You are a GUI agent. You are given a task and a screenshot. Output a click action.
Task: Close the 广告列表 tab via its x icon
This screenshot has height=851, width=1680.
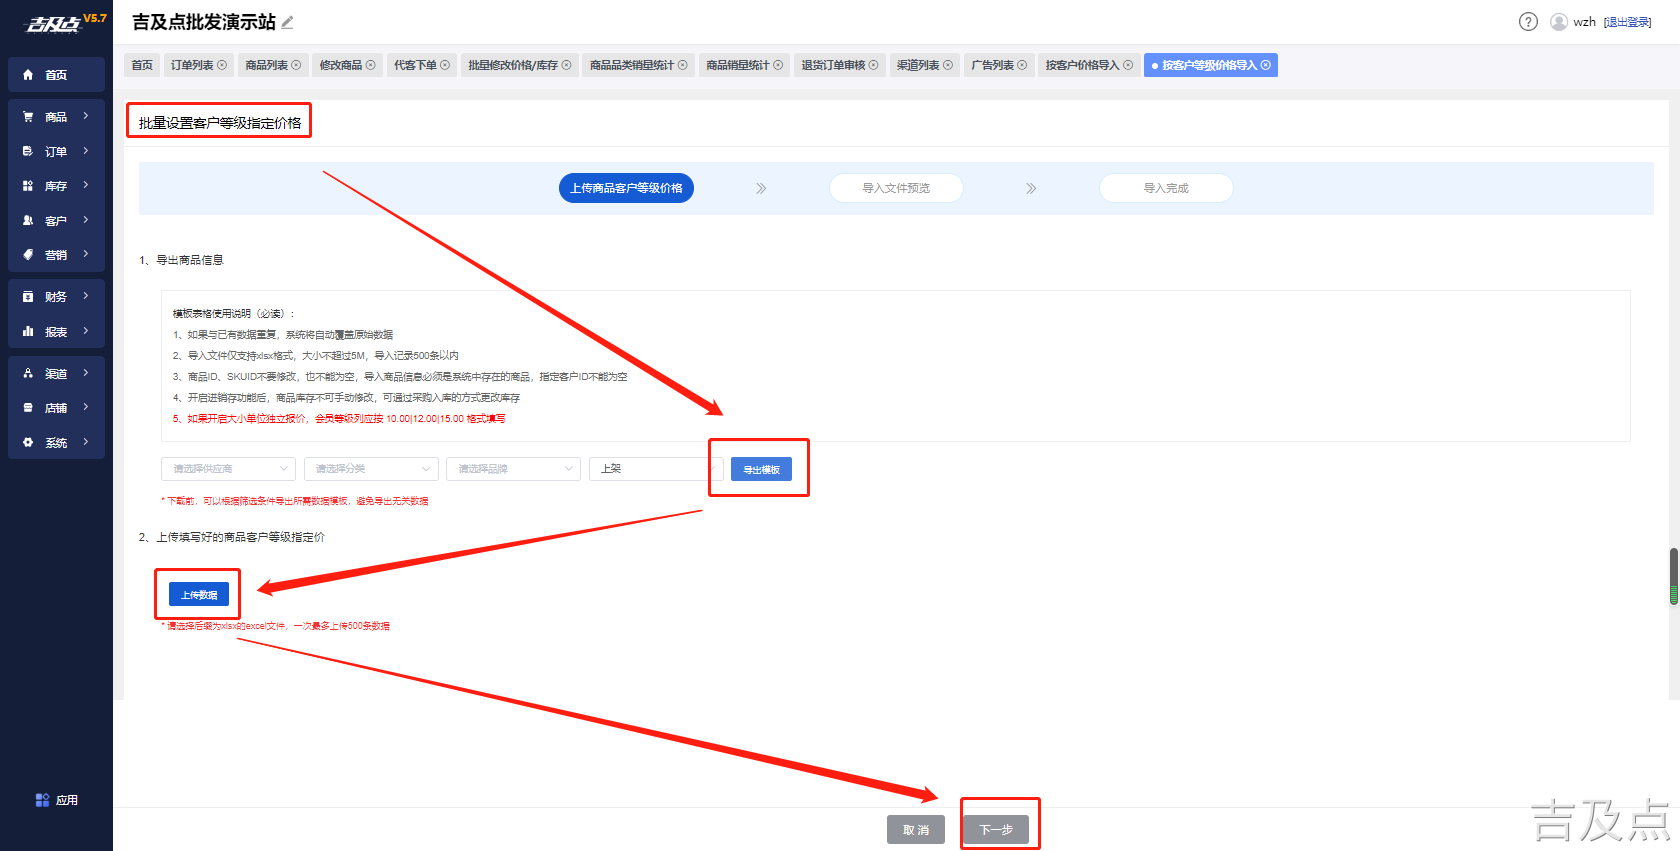pyautogui.click(x=1022, y=65)
